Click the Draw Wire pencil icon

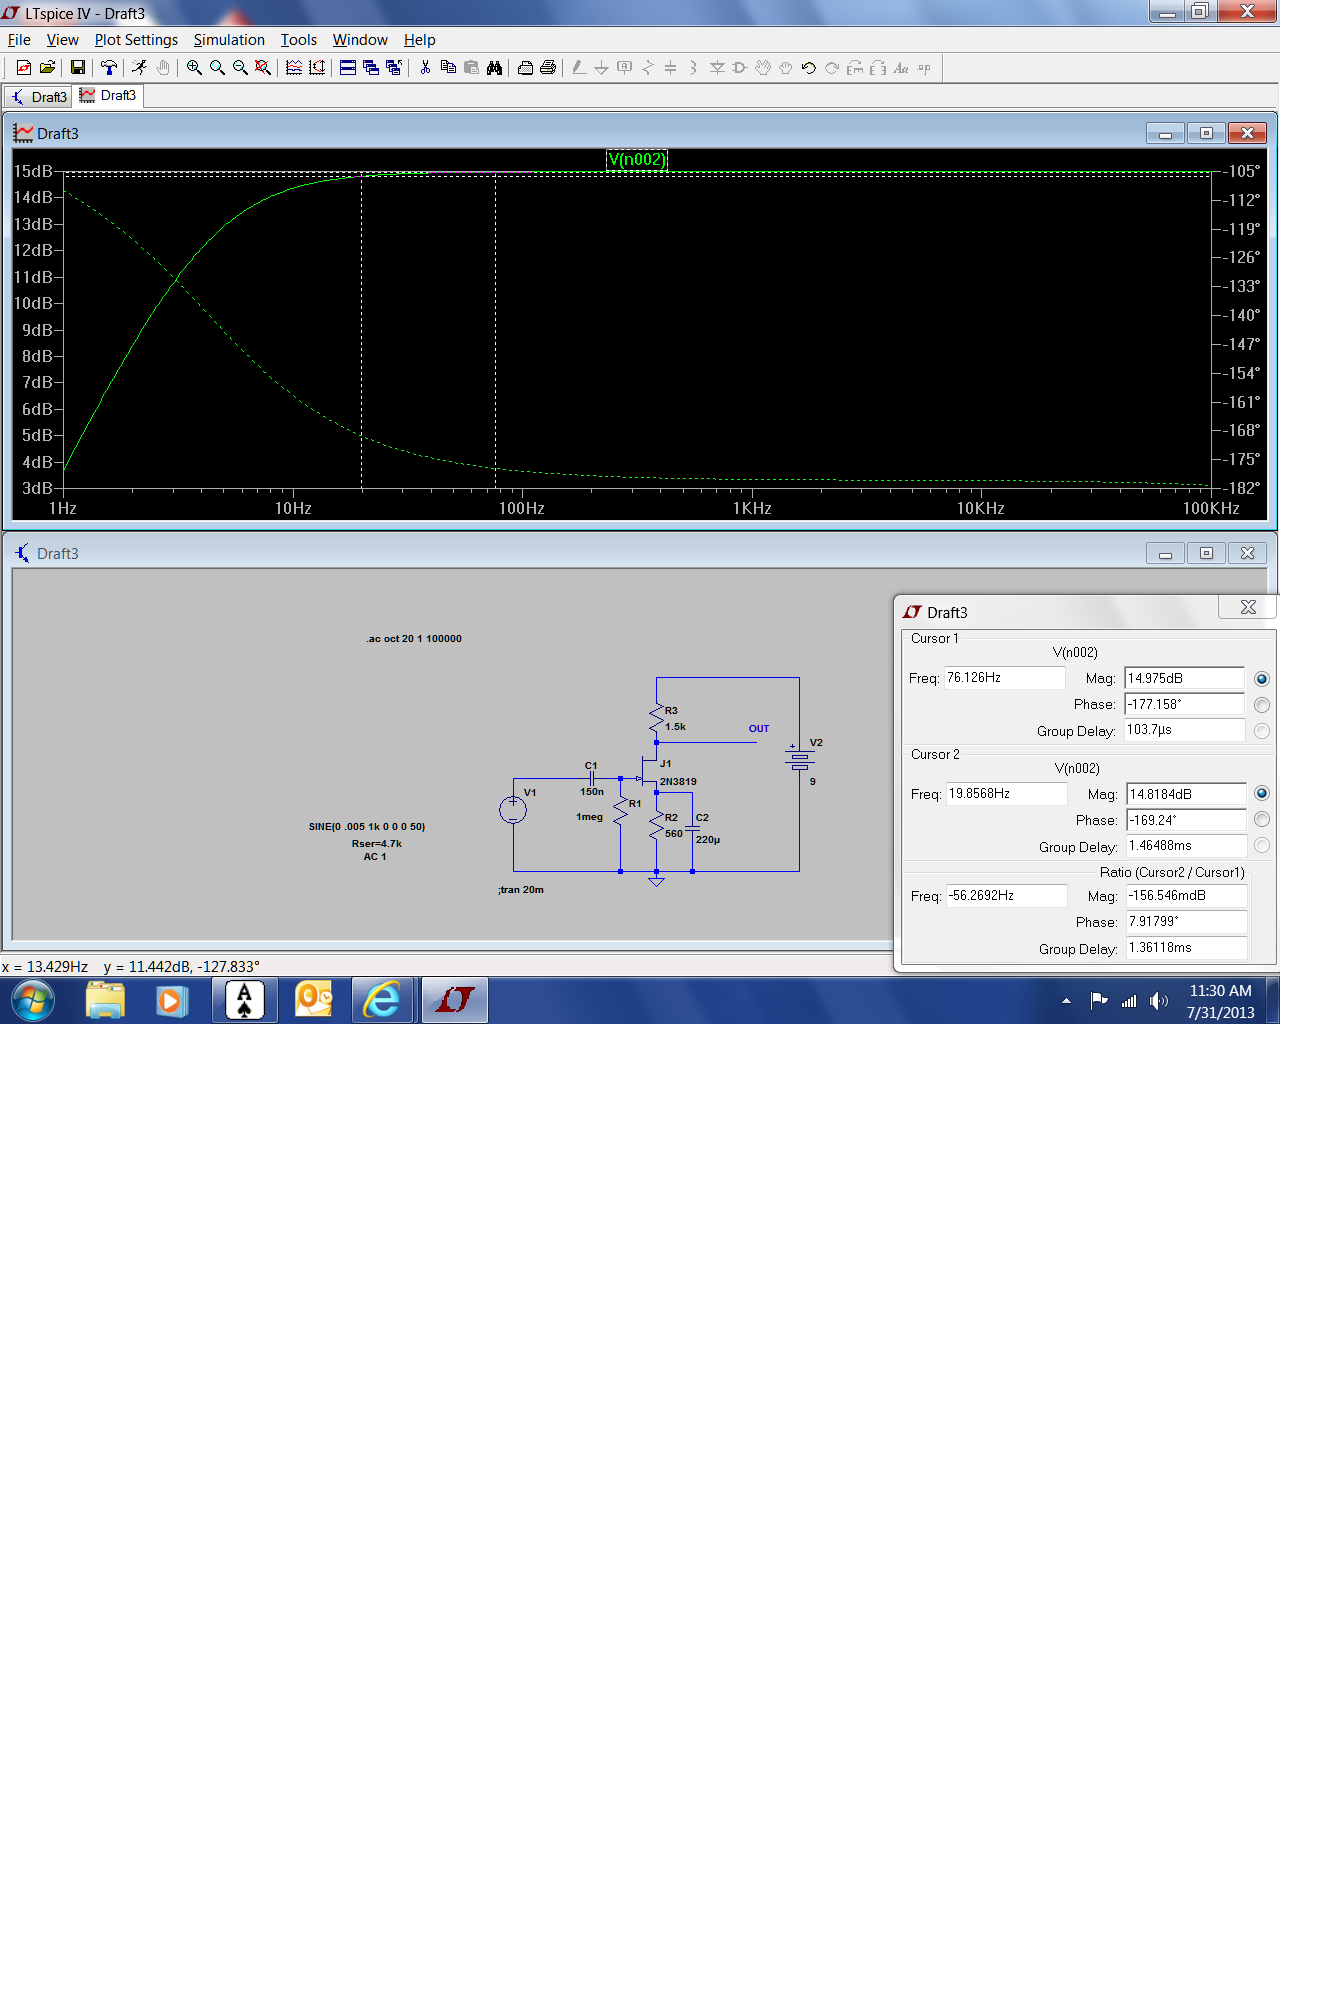click(579, 68)
